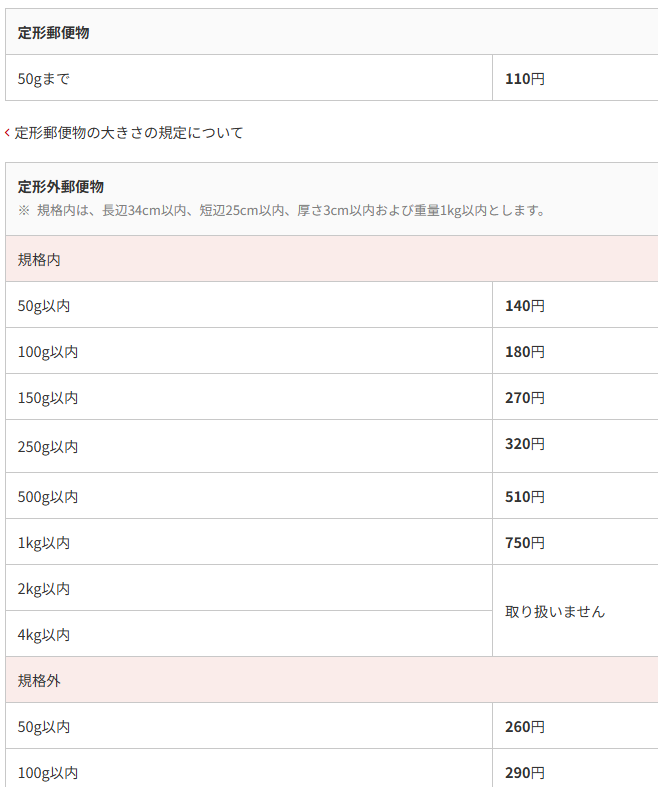
Task: Click the 110円 price cell
Action: click(x=525, y=78)
